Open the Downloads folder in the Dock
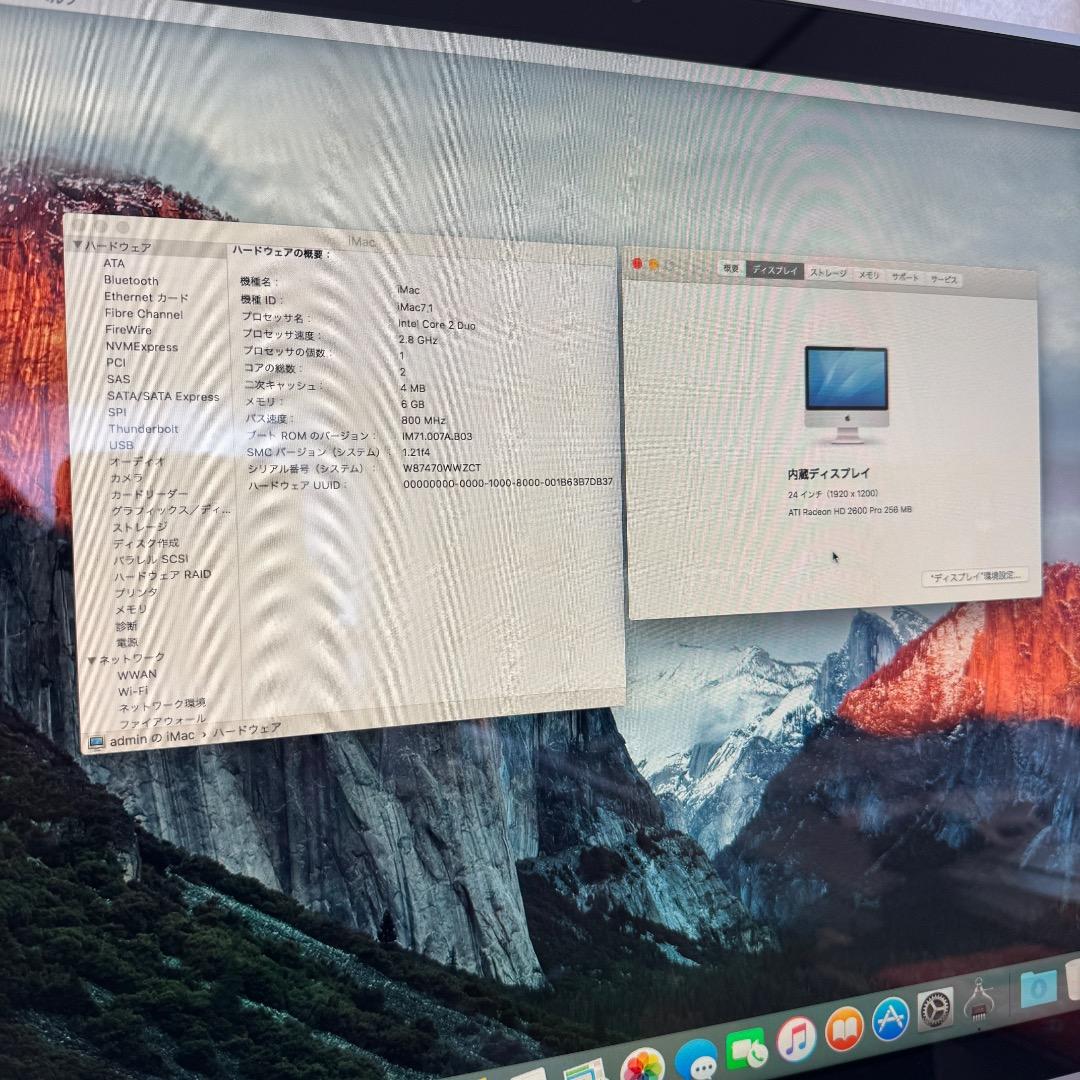The height and width of the screenshot is (1080, 1080). click(x=1038, y=991)
